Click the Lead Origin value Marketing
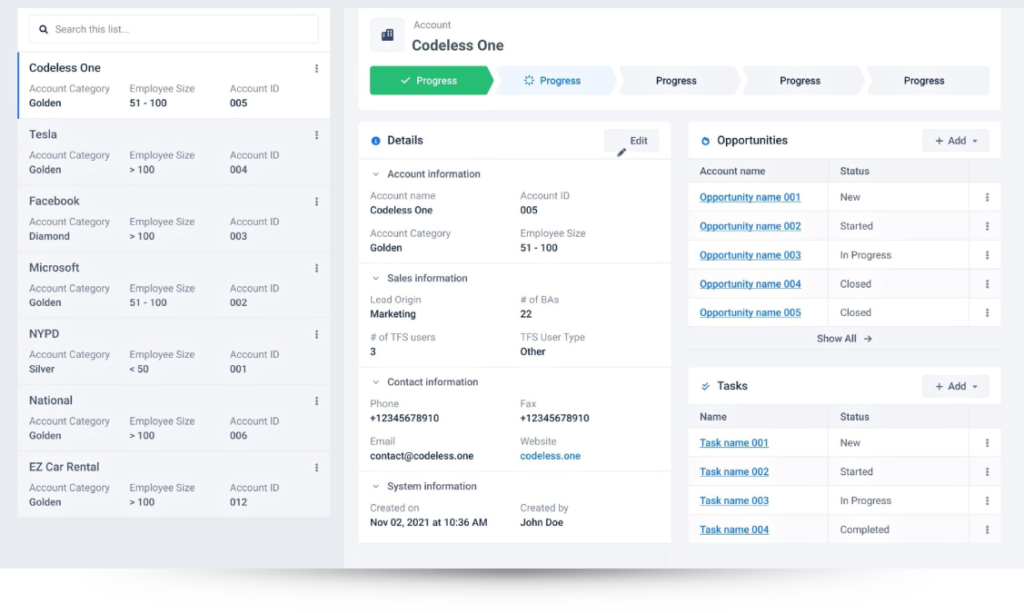Screen dimensions: 1024x613 [x=392, y=314]
